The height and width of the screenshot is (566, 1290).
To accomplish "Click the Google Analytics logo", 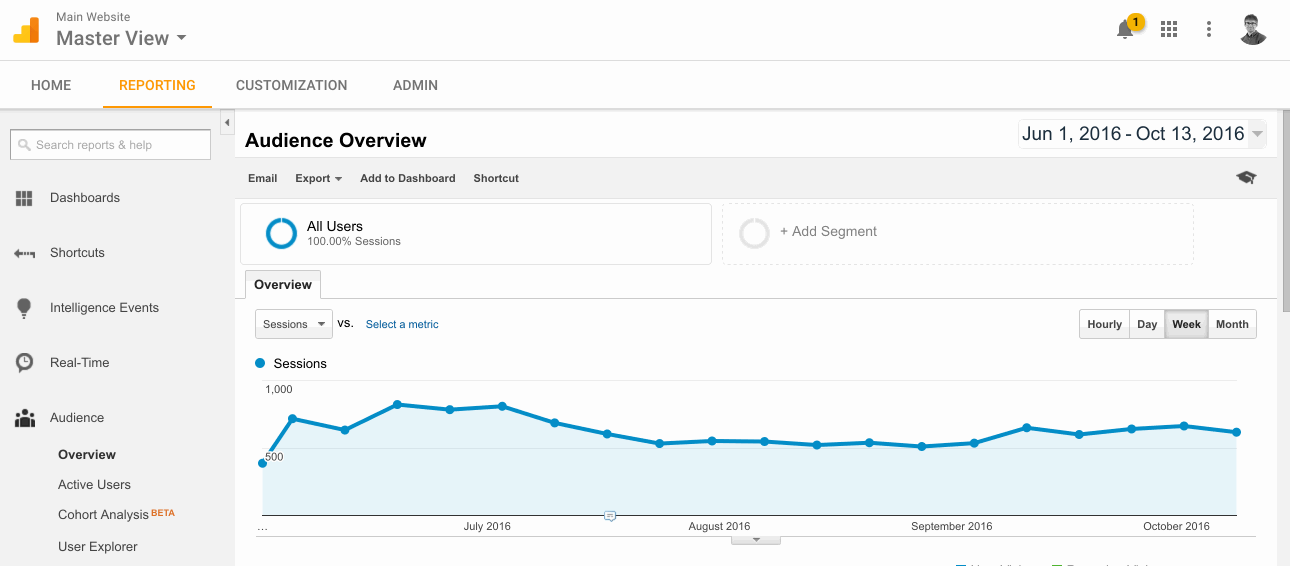I will coord(26,30).
